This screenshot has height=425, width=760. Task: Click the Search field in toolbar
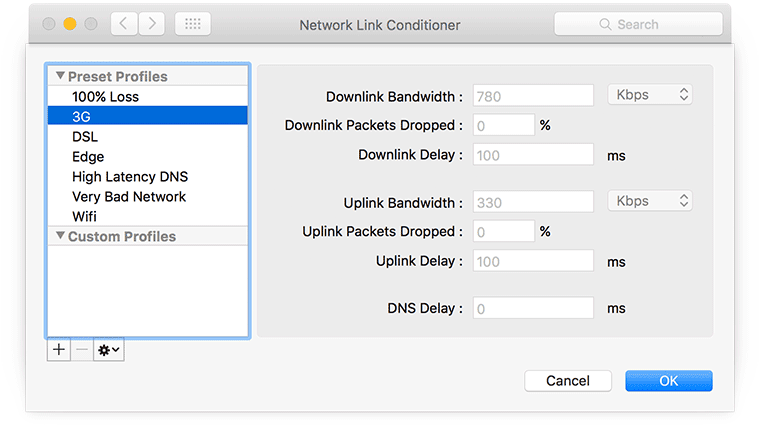click(x=638, y=24)
